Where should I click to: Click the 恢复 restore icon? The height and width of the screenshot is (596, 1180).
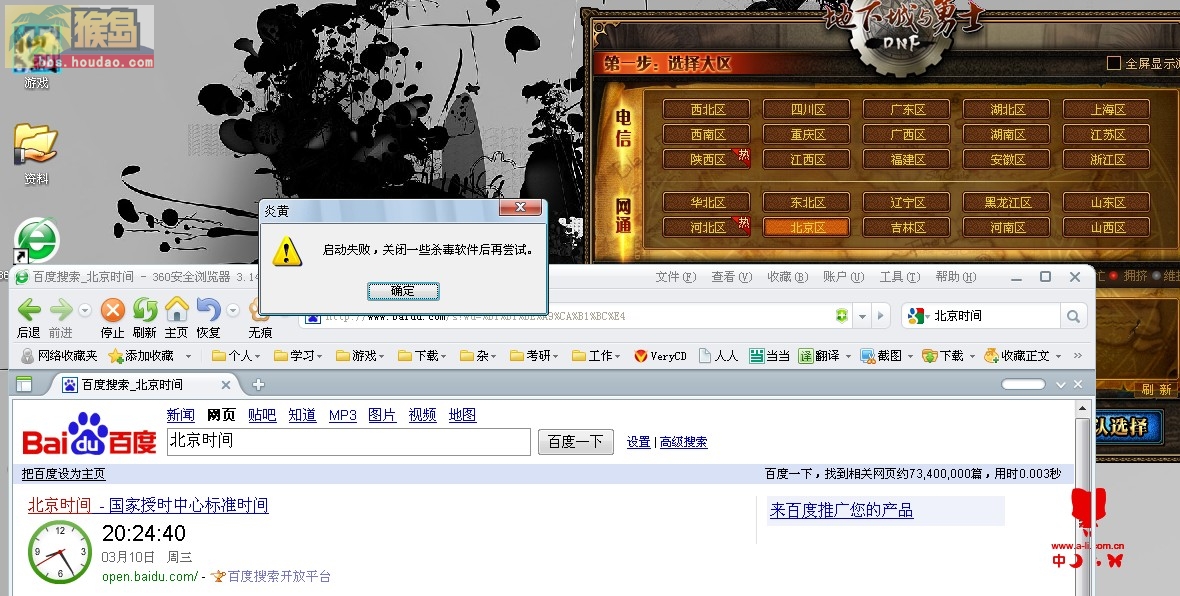pyautogui.click(x=208, y=309)
